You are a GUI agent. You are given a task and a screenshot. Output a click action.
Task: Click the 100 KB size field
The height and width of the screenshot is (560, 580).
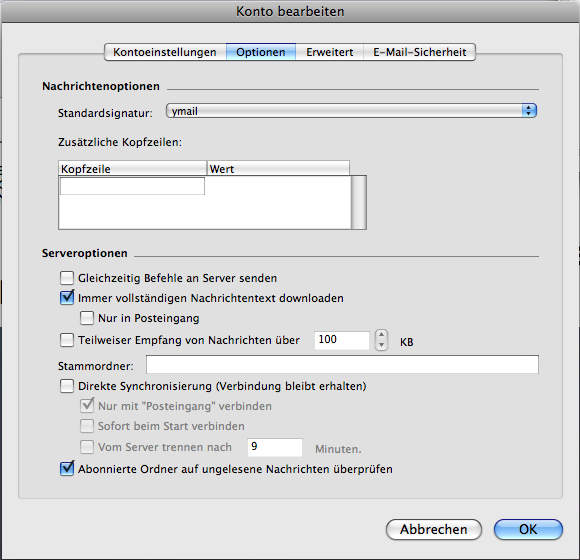point(342,340)
